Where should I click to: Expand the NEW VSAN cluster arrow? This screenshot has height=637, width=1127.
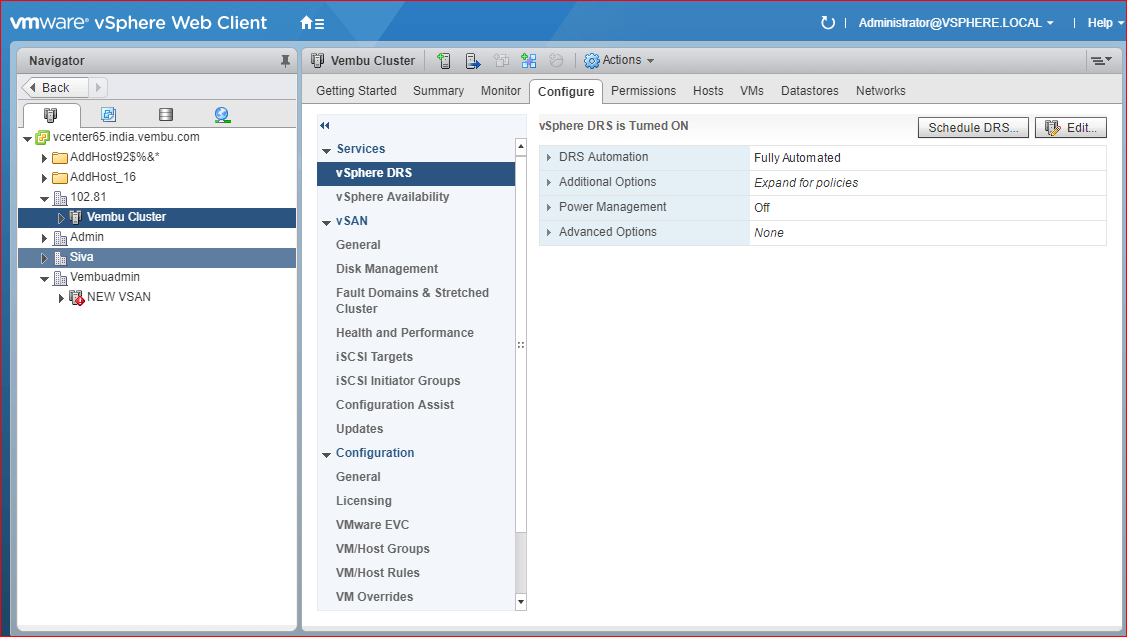pyautogui.click(x=61, y=298)
